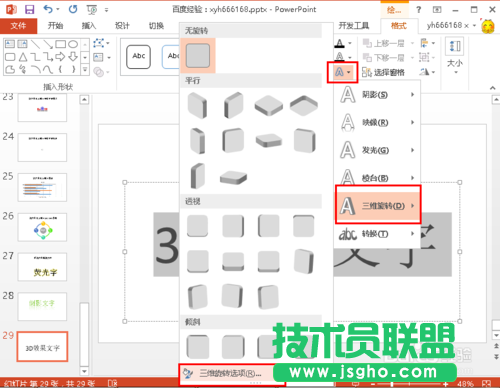Open the merge shapes dropdown
This screenshot has height=388, width=500.
101,72
